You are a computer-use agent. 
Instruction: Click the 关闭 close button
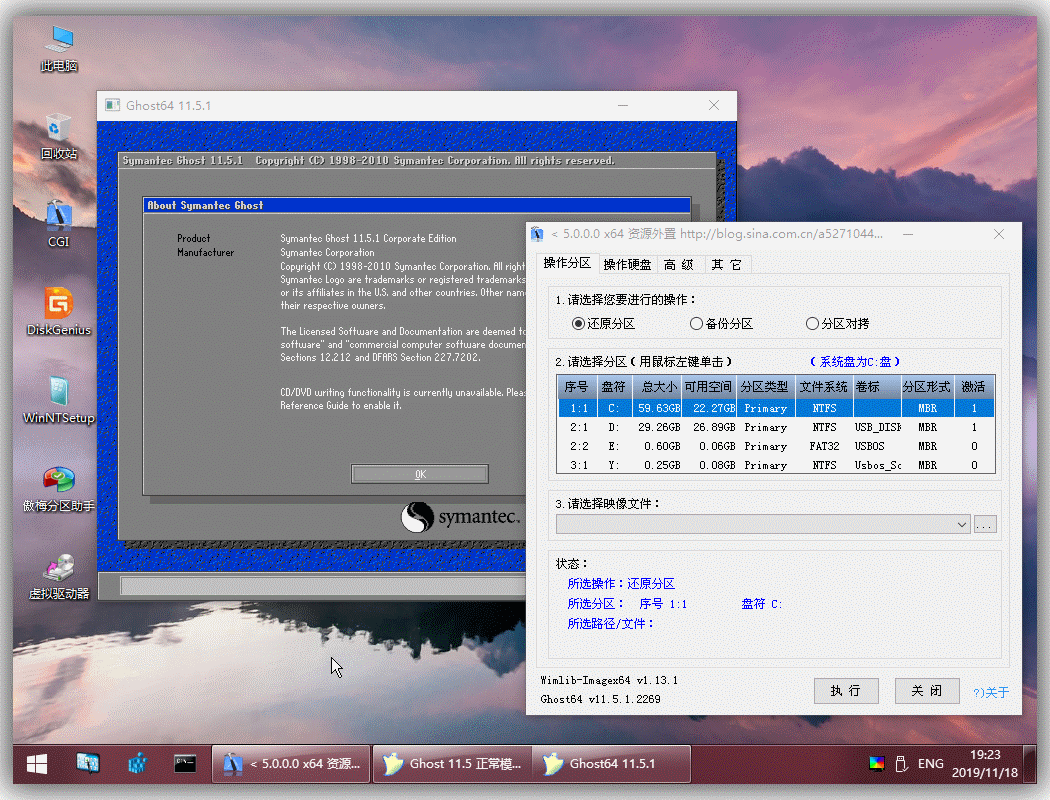pyautogui.click(x=927, y=691)
